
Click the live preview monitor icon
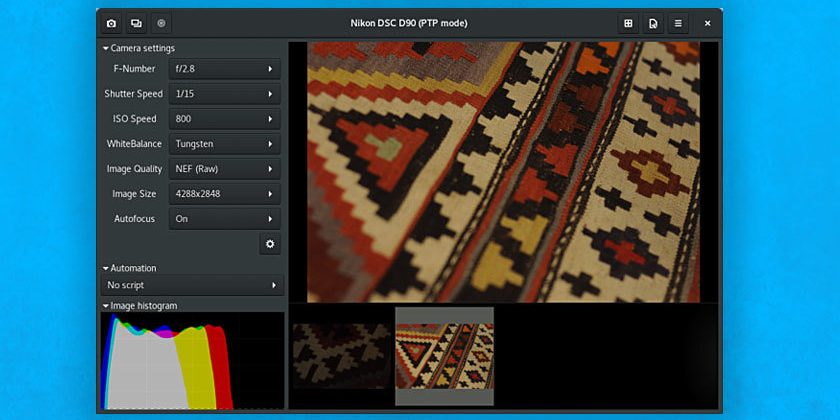pyautogui.click(x=136, y=23)
